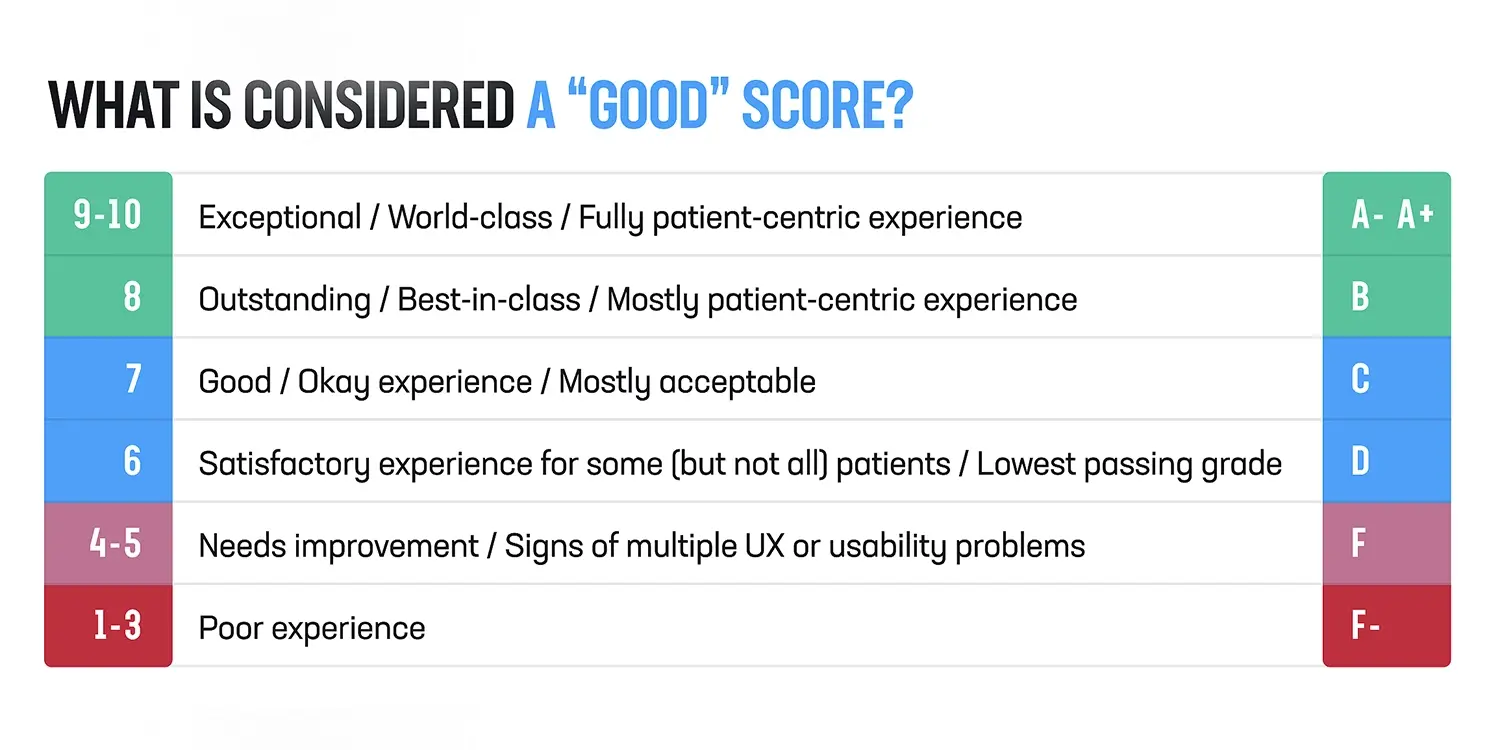
Task: Select the "Good / Okay experience" description
Action: coord(507,381)
